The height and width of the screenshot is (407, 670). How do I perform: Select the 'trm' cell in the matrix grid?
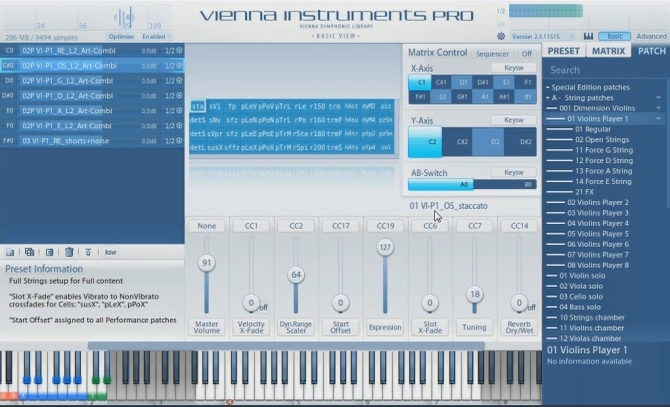[x=334, y=106]
